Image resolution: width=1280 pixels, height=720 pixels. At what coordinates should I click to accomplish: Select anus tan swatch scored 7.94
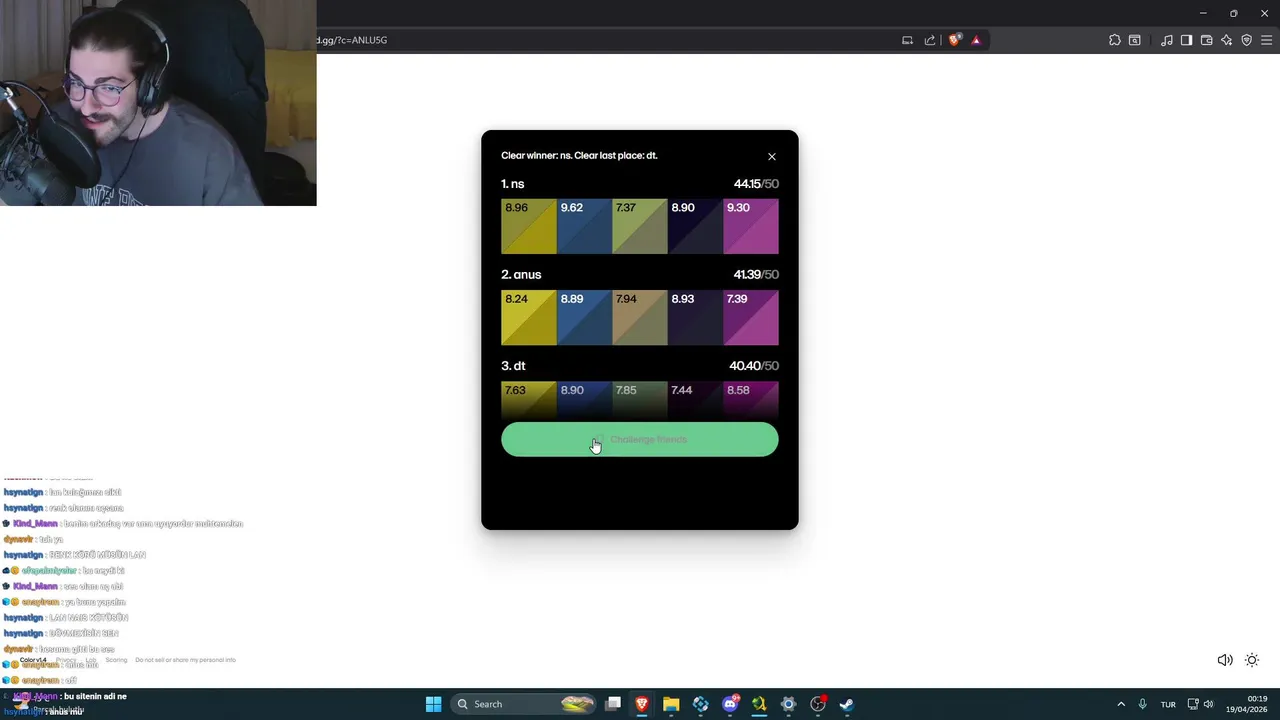click(x=640, y=318)
